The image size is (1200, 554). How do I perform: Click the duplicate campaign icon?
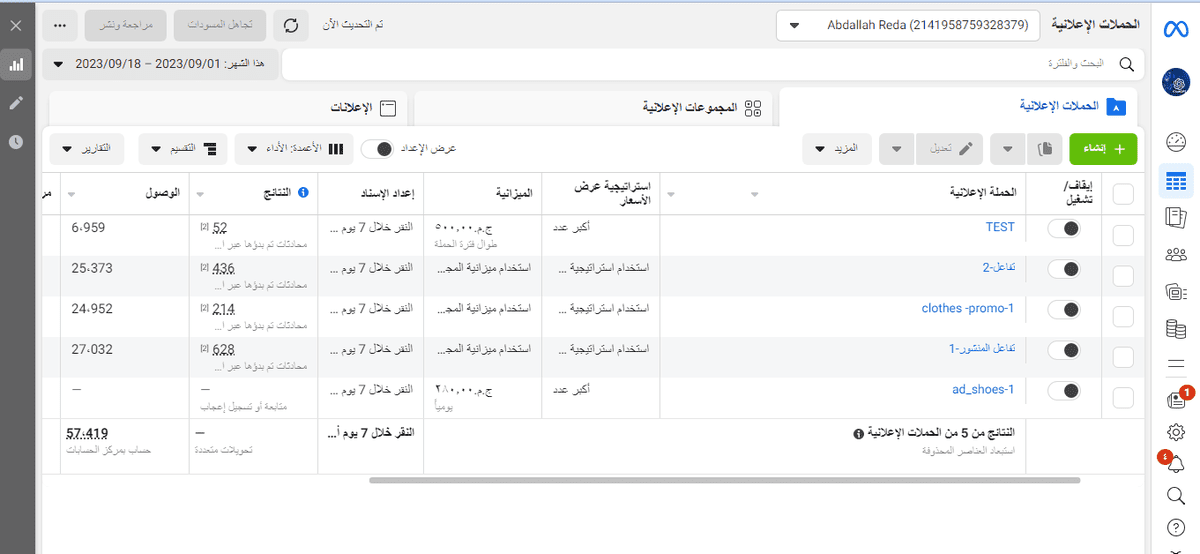click(1045, 149)
